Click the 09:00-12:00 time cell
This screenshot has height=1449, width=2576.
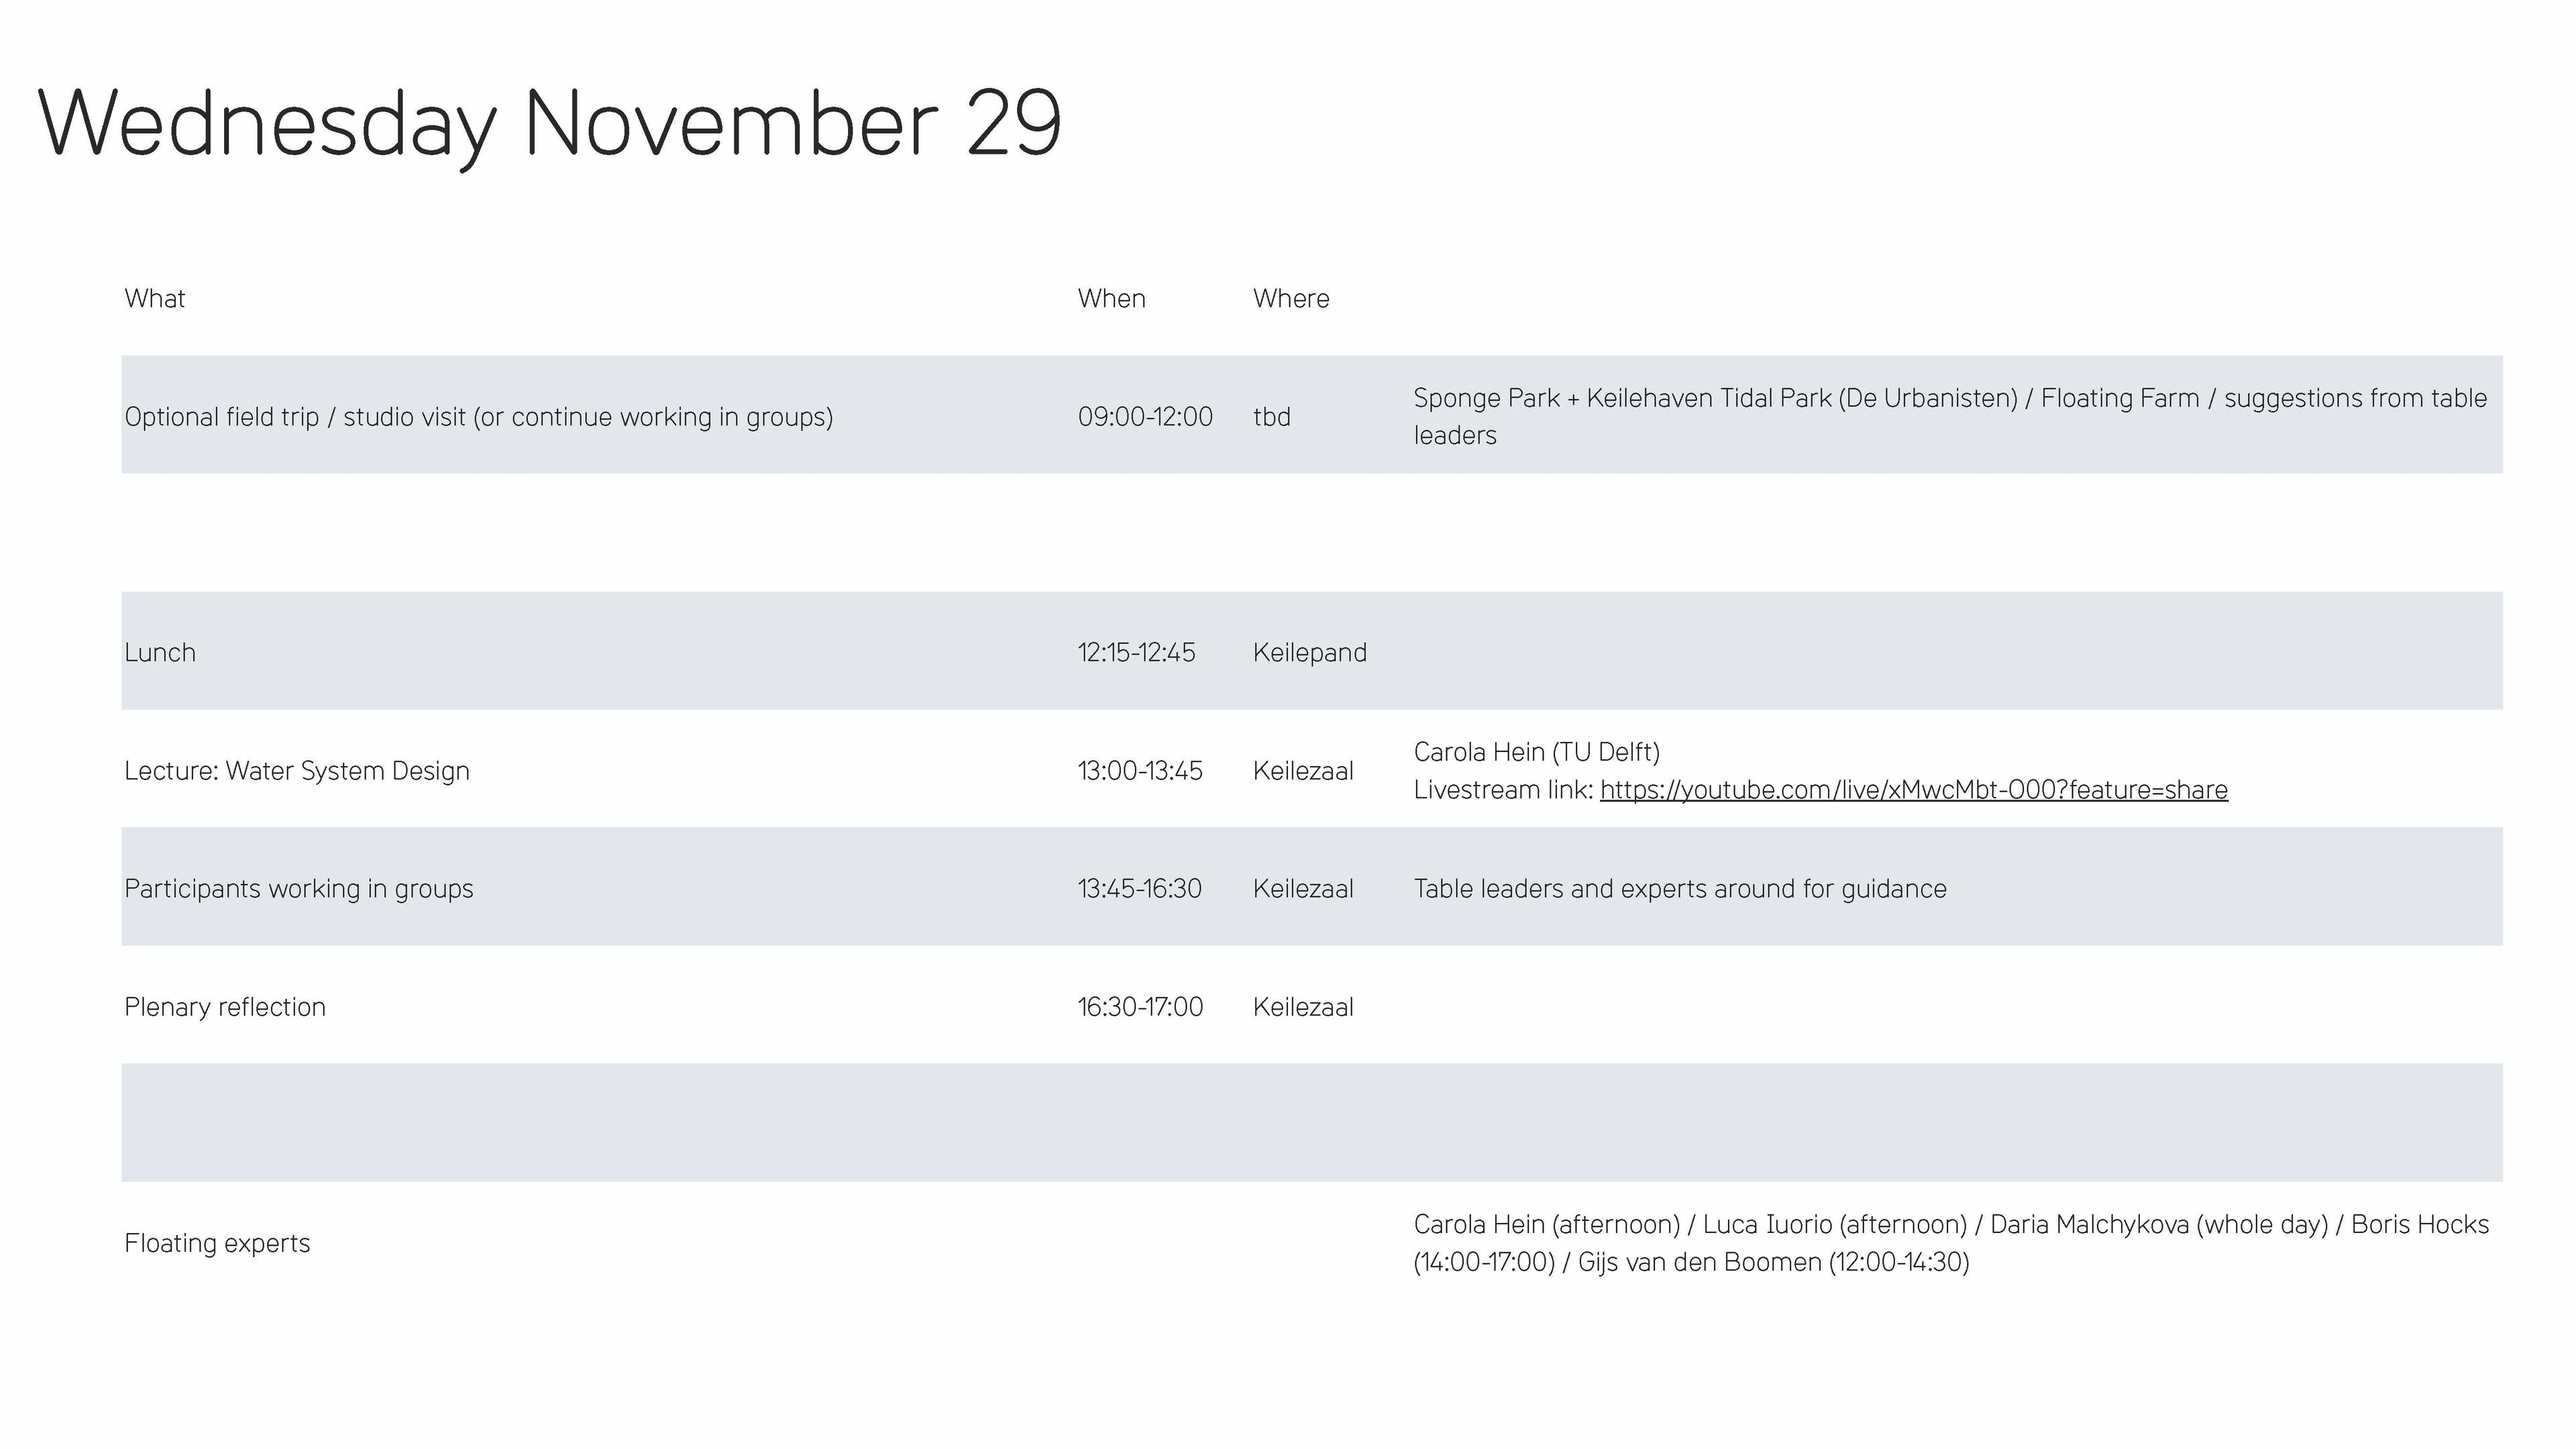[1144, 417]
